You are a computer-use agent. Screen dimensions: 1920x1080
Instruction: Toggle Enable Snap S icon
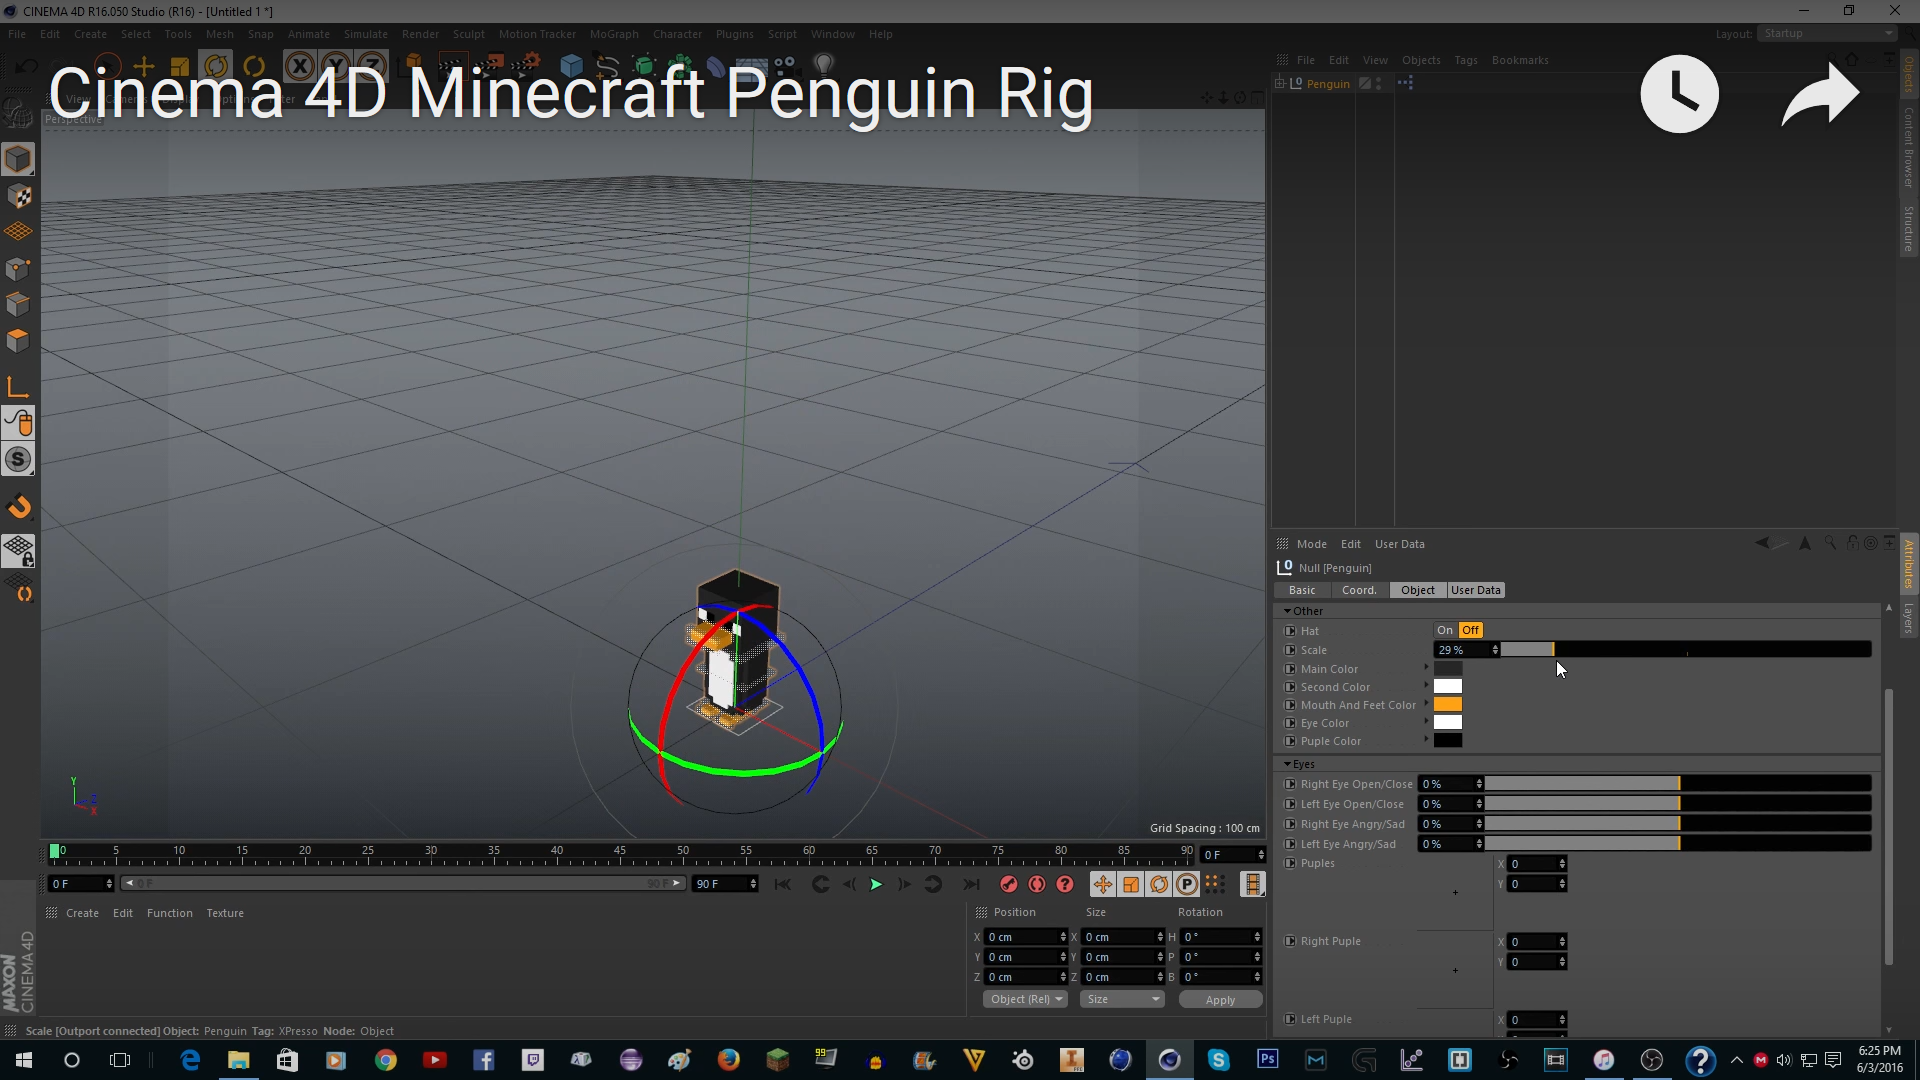[18, 460]
